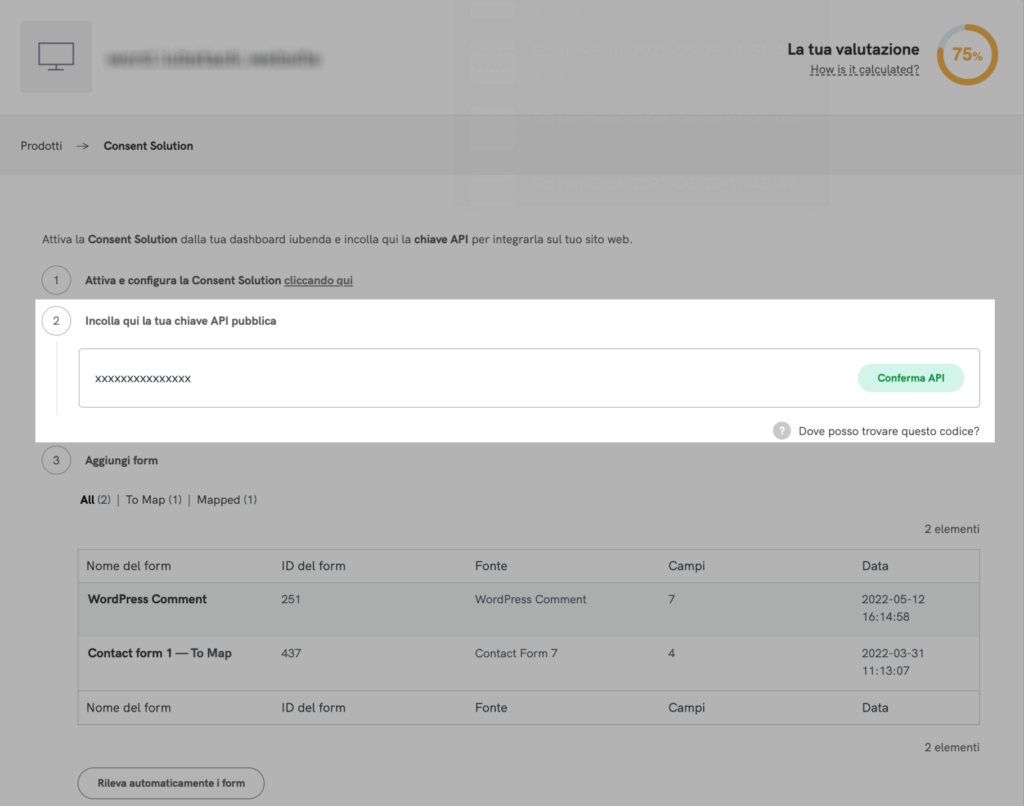Switch to the To Map filter

coord(147,499)
